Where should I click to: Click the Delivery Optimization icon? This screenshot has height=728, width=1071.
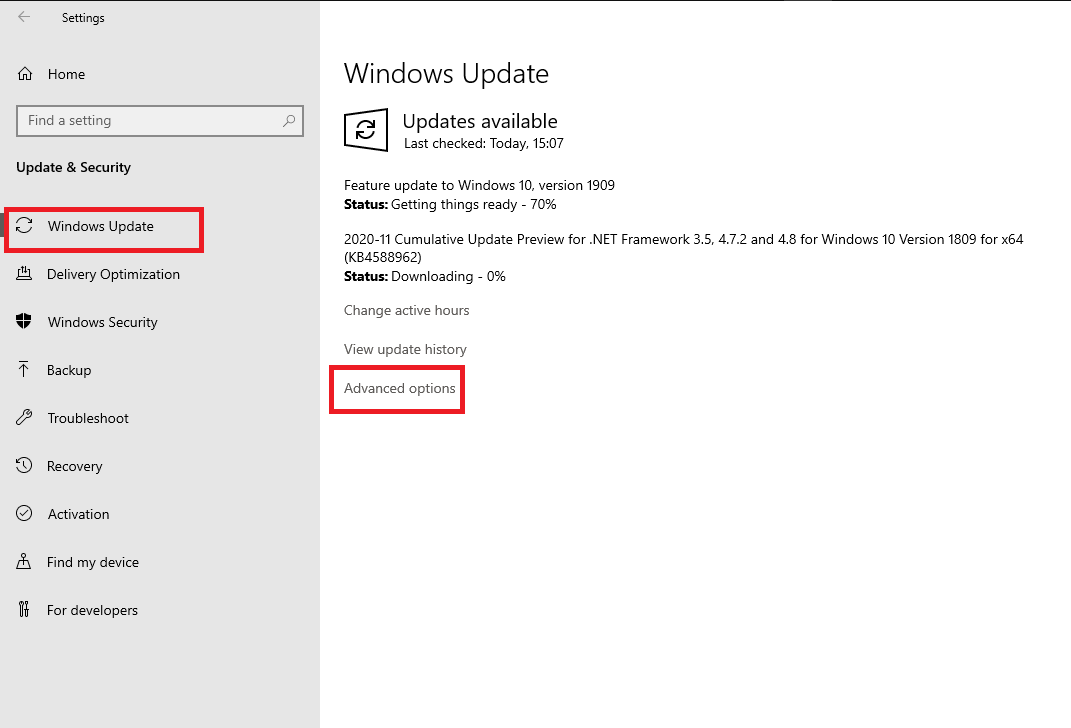click(25, 274)
